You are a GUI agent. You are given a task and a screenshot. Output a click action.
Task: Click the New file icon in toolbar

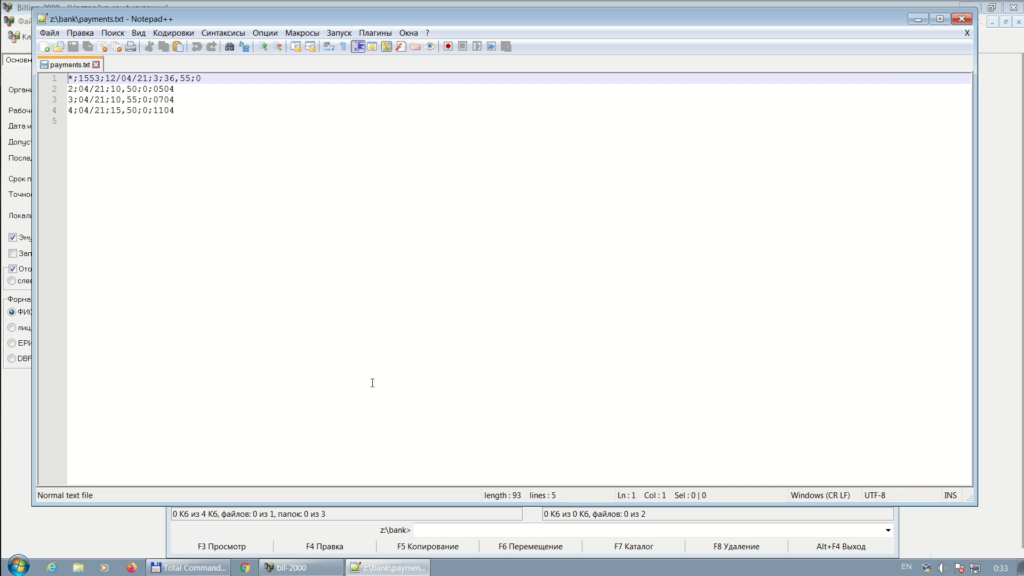click(45, 47)
